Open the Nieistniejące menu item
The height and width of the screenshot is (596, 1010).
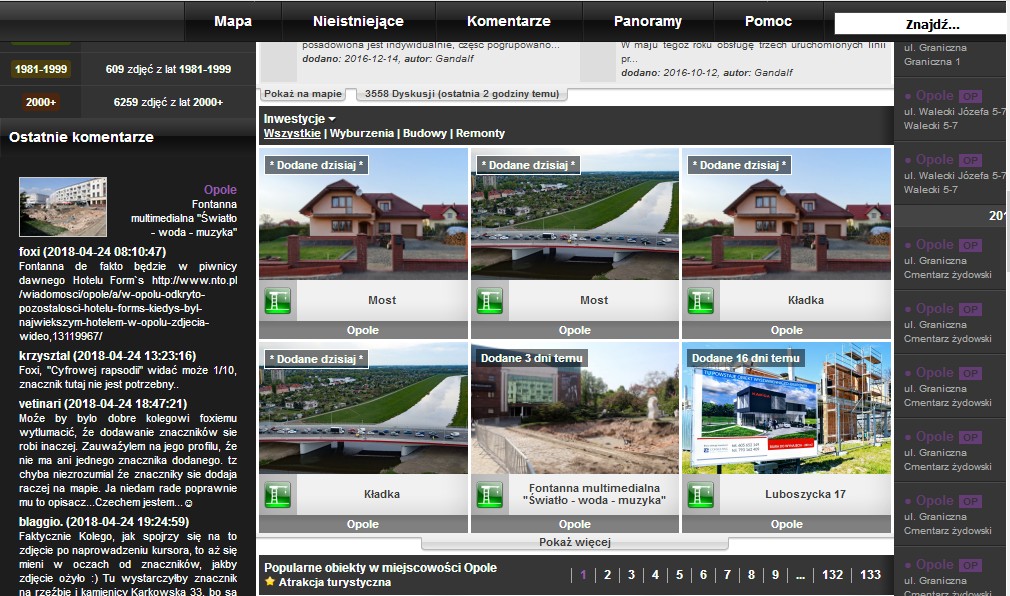pyautogui.click(x=358, y=21)
